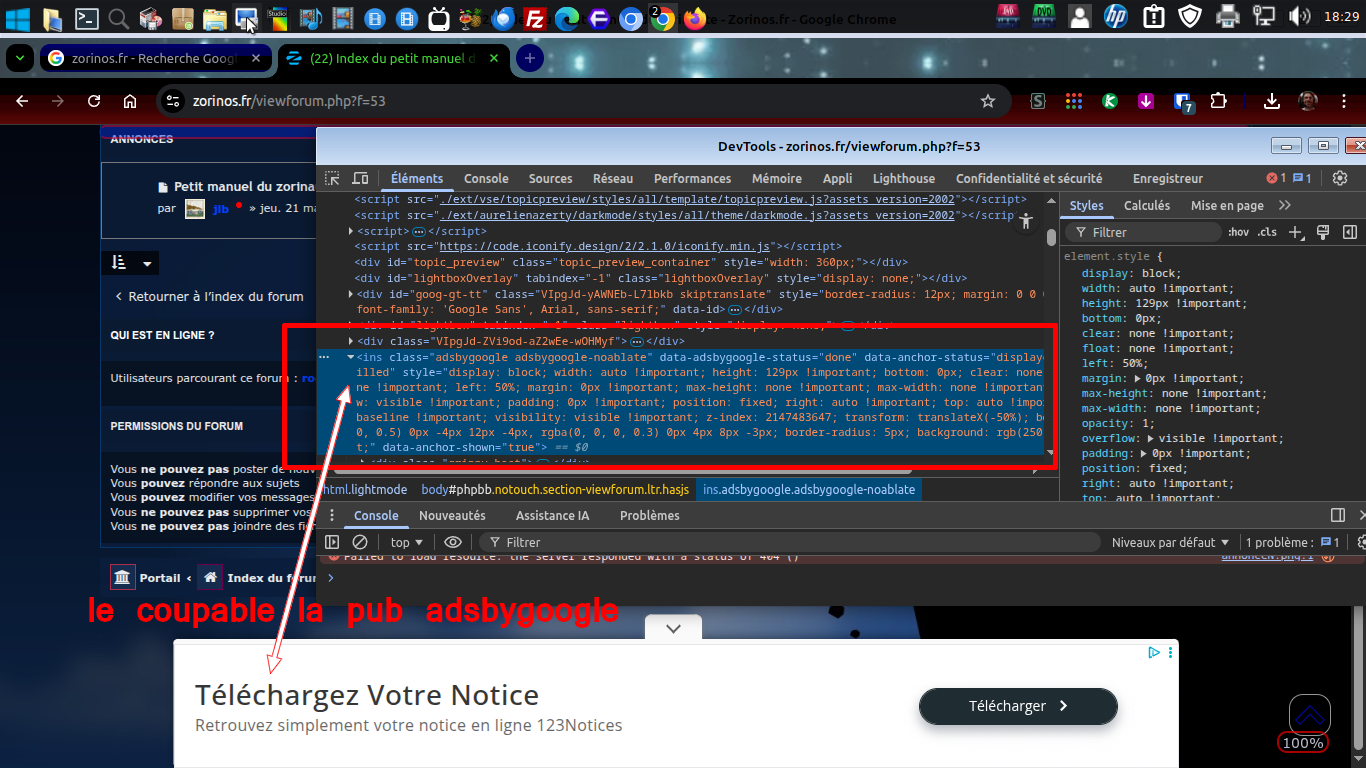1366x768 pixels.
Task: Click the Télécharger button in the ad
Action: point(1017,706)
